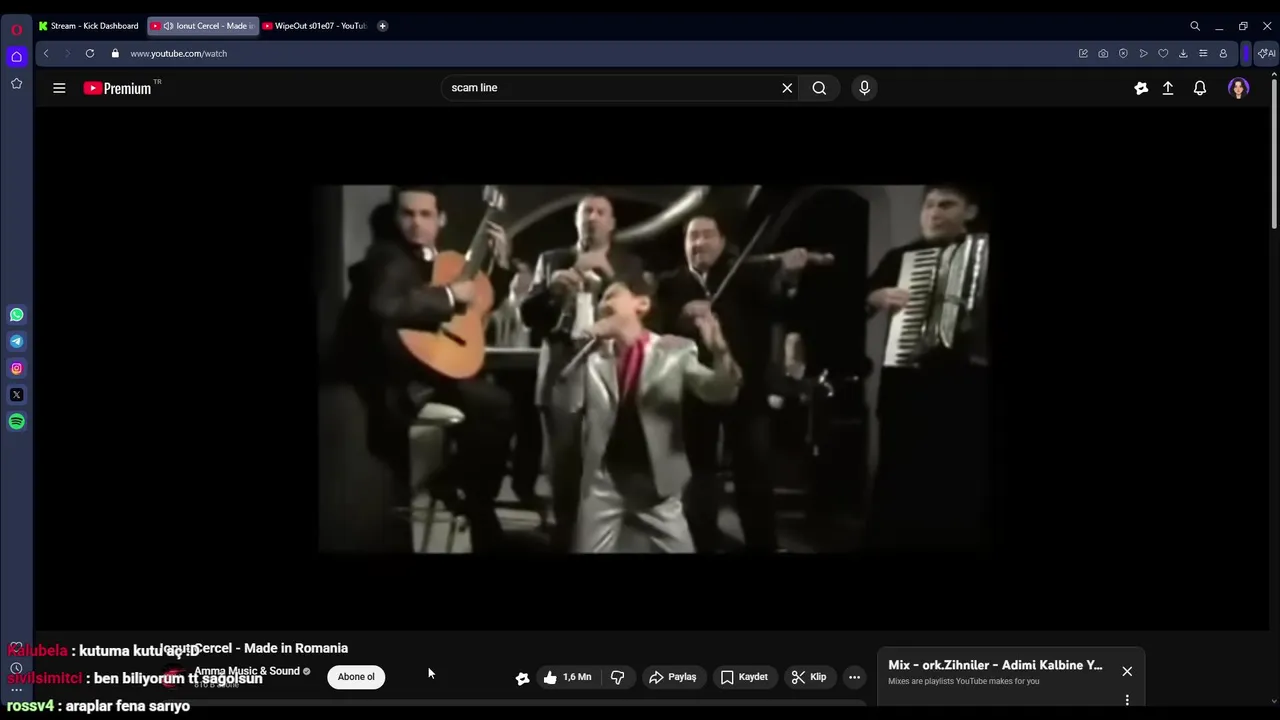Open the Mix playlist three-dot options menu
1280x720 pixels.
(1127, 700)
